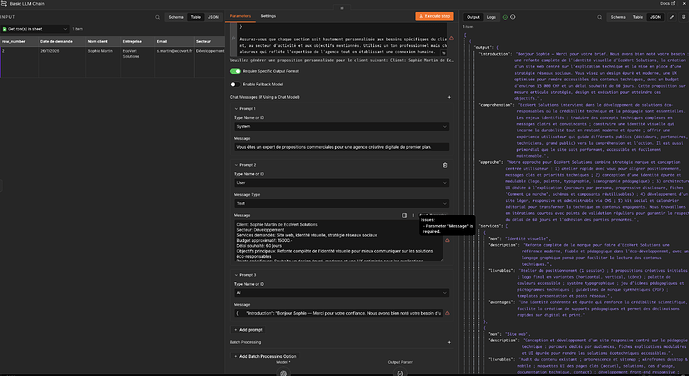The image size is (689, 376).
Task: Expand the prompt code editor
Action: 443,53
